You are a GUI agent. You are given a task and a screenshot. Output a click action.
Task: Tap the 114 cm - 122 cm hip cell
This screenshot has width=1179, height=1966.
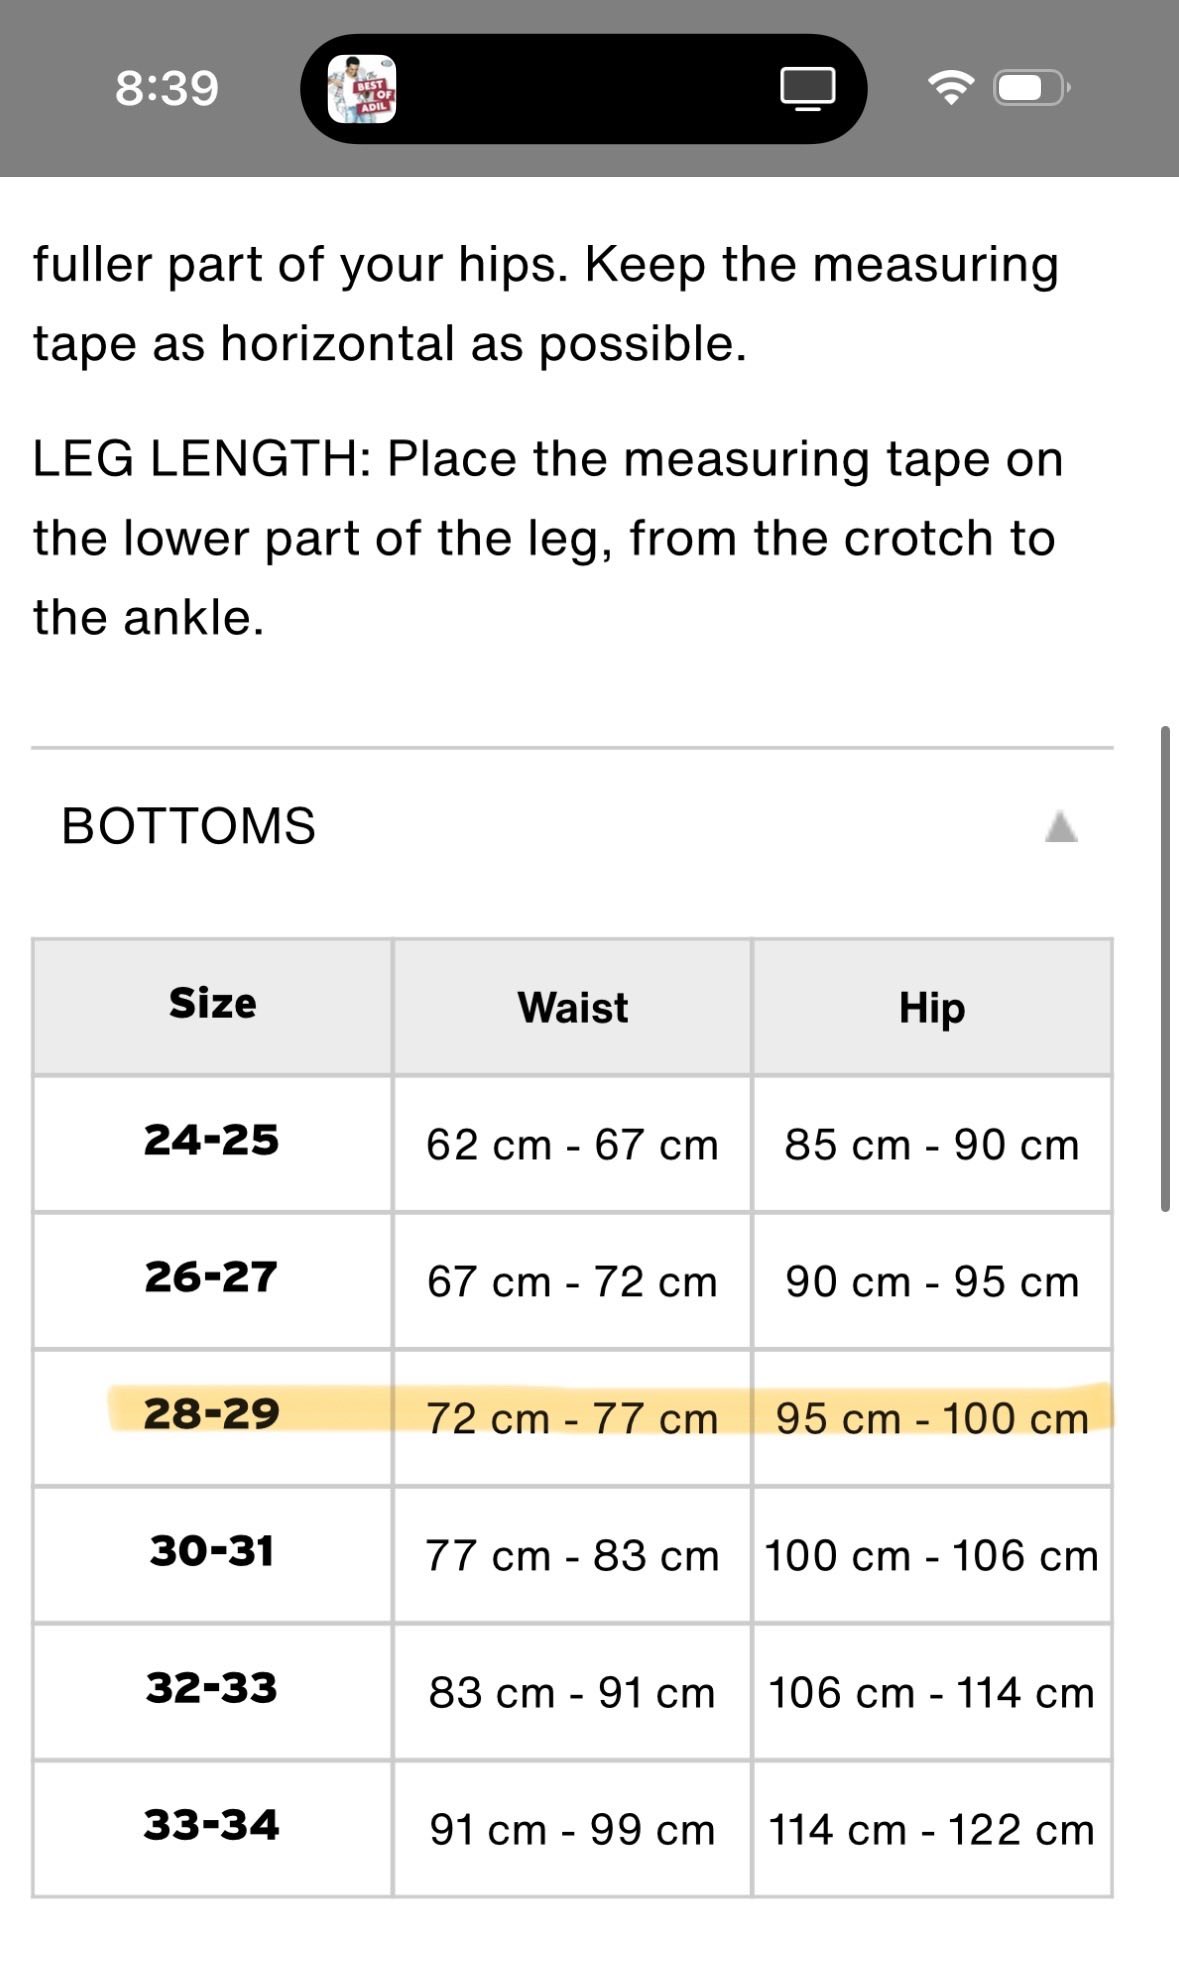tap(932, 1828)
